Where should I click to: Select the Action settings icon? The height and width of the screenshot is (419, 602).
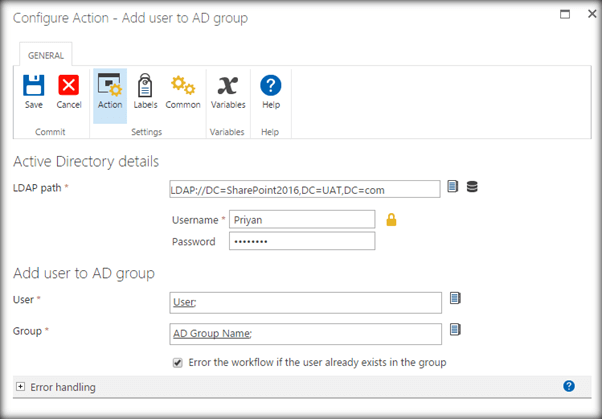point(110,86)
